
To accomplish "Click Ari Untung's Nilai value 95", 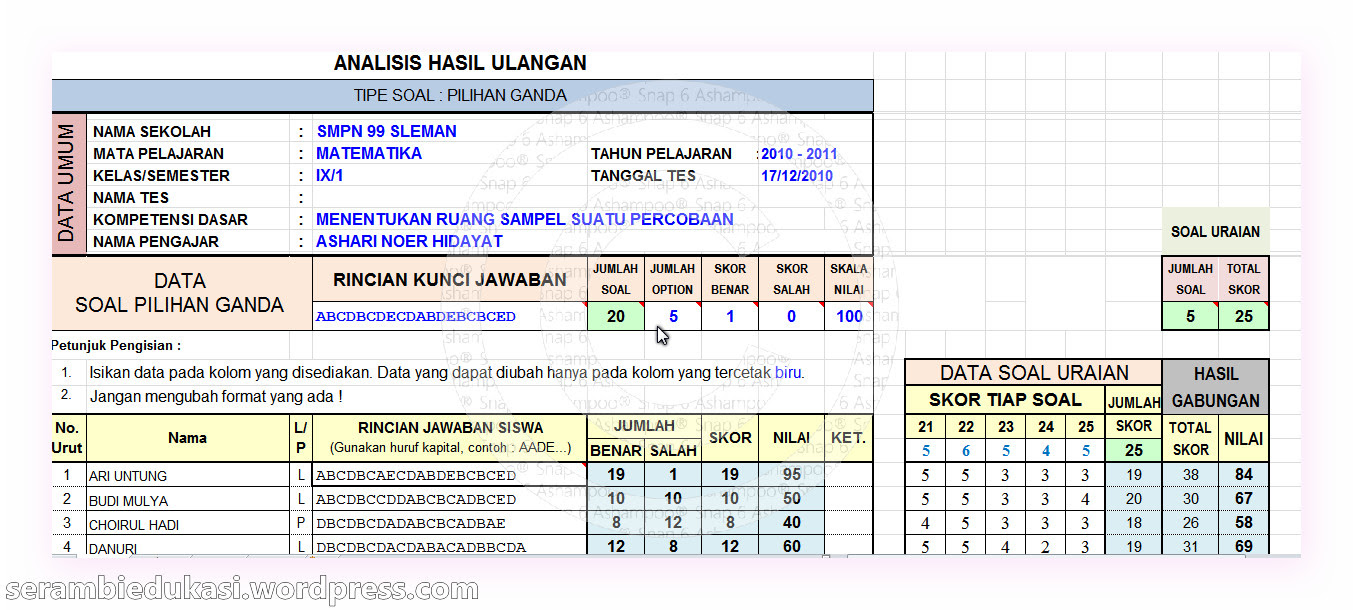I will 792,475.
